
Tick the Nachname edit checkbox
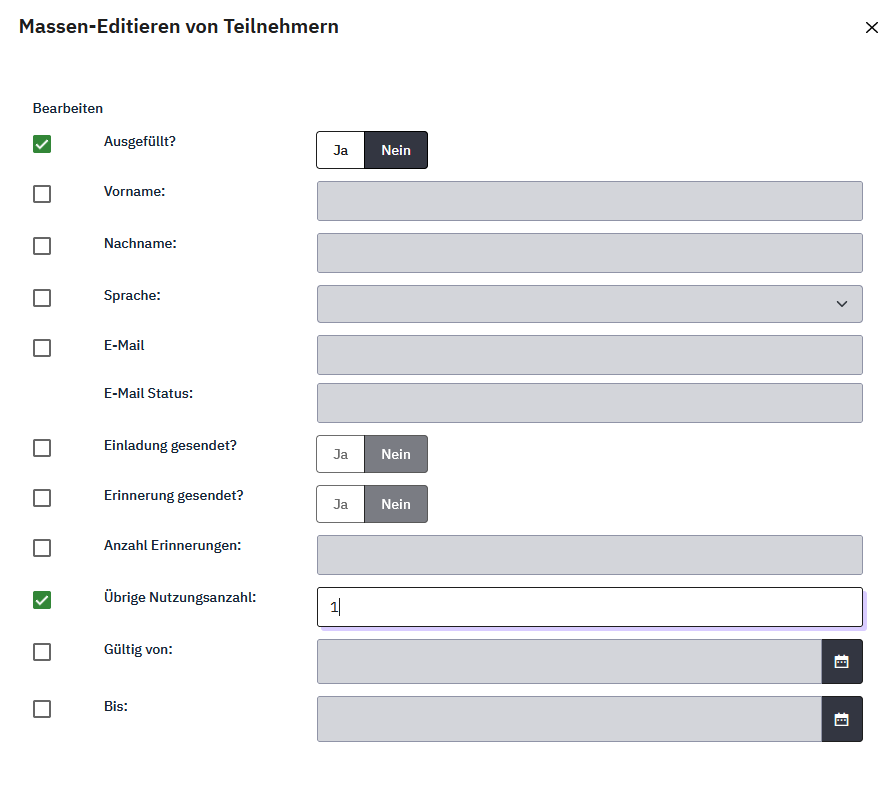pyautogui.click(x=42, y=246)
